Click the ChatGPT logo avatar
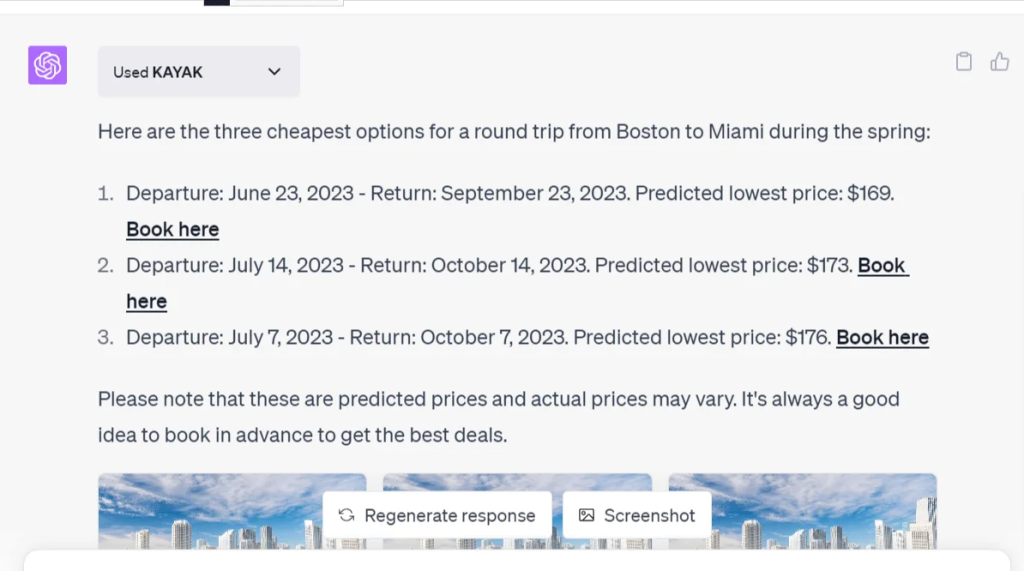Viewport: 1024px width, 571px height. (47, 65)
